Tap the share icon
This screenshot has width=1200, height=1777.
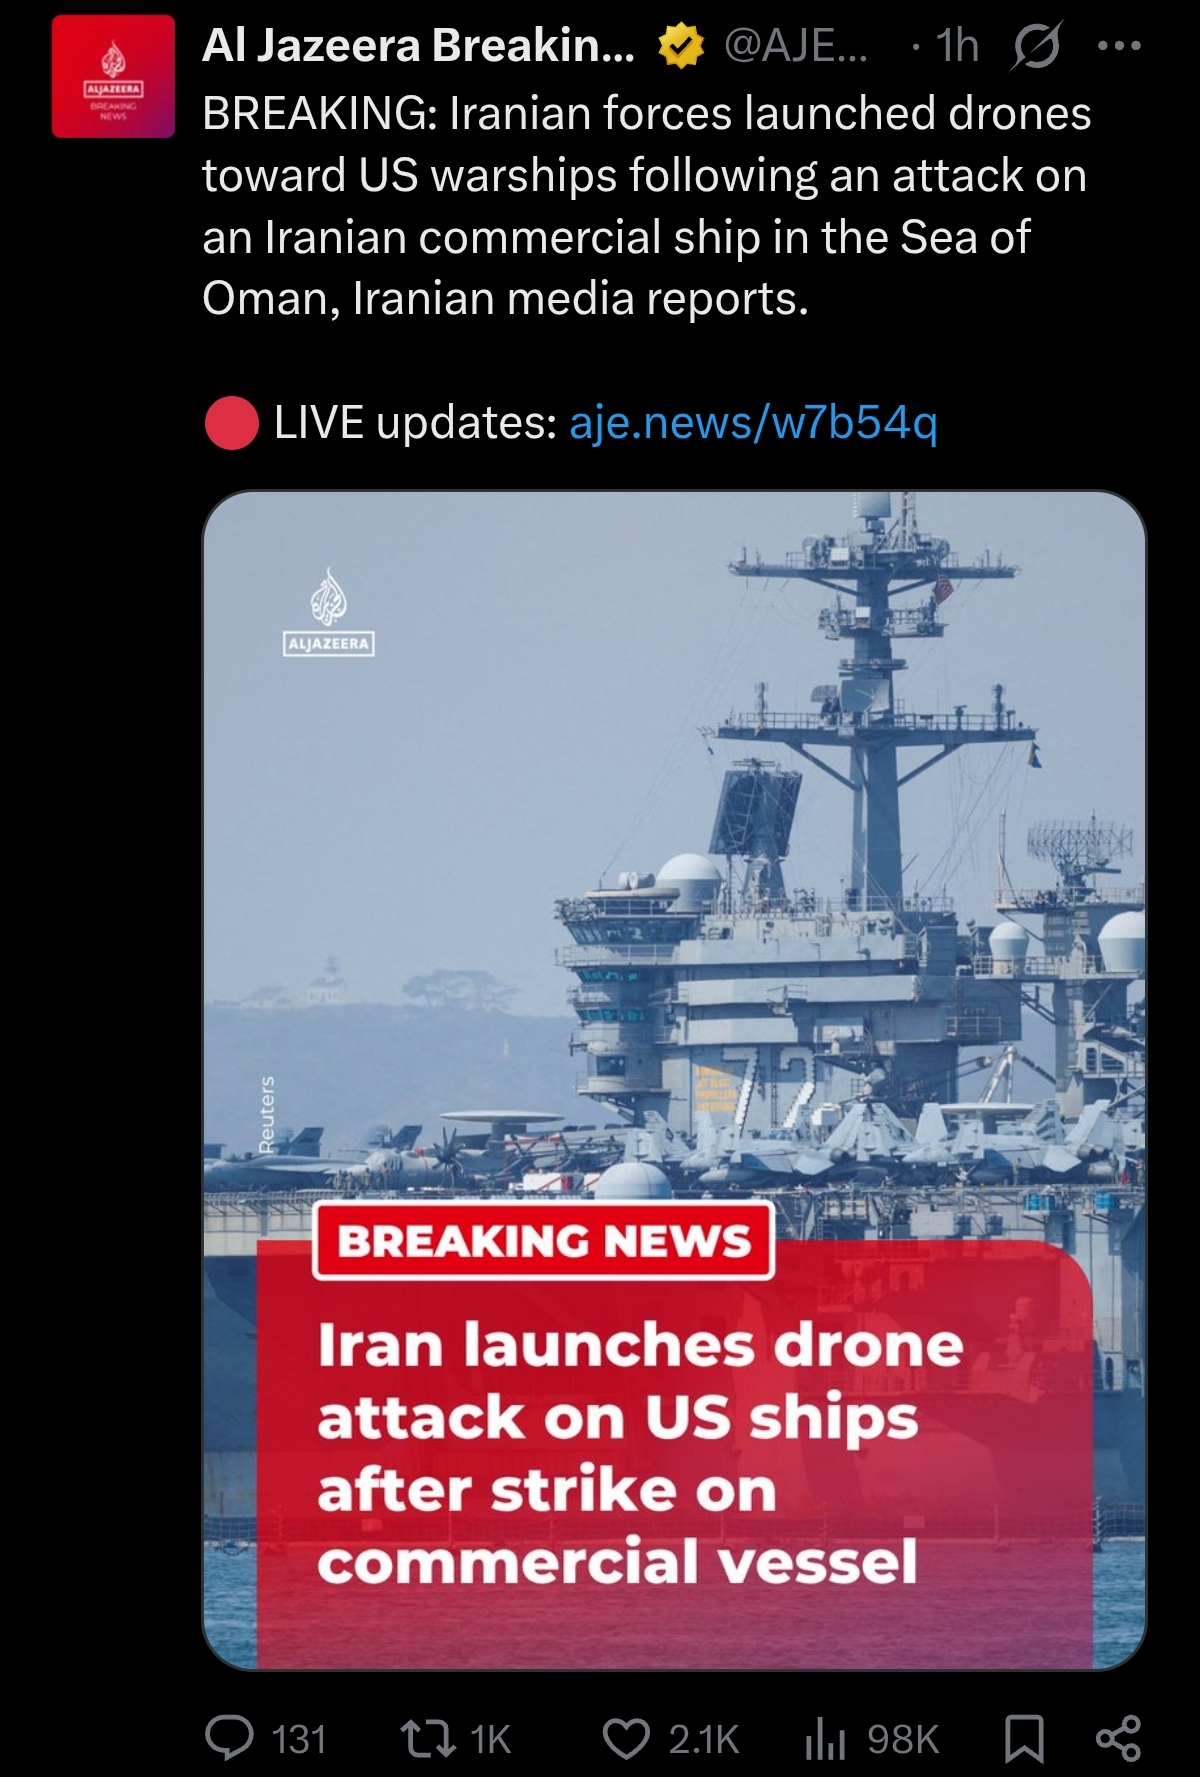click(1118, 1739)
